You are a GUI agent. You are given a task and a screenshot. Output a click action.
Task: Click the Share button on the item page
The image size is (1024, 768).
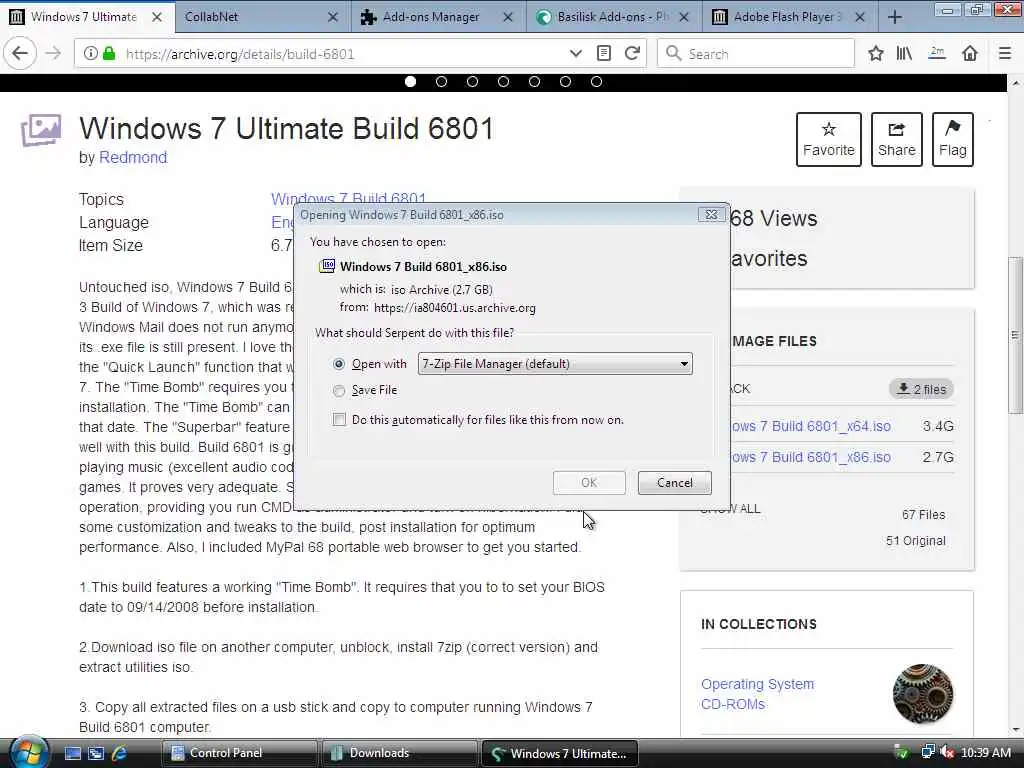(897, 139)
